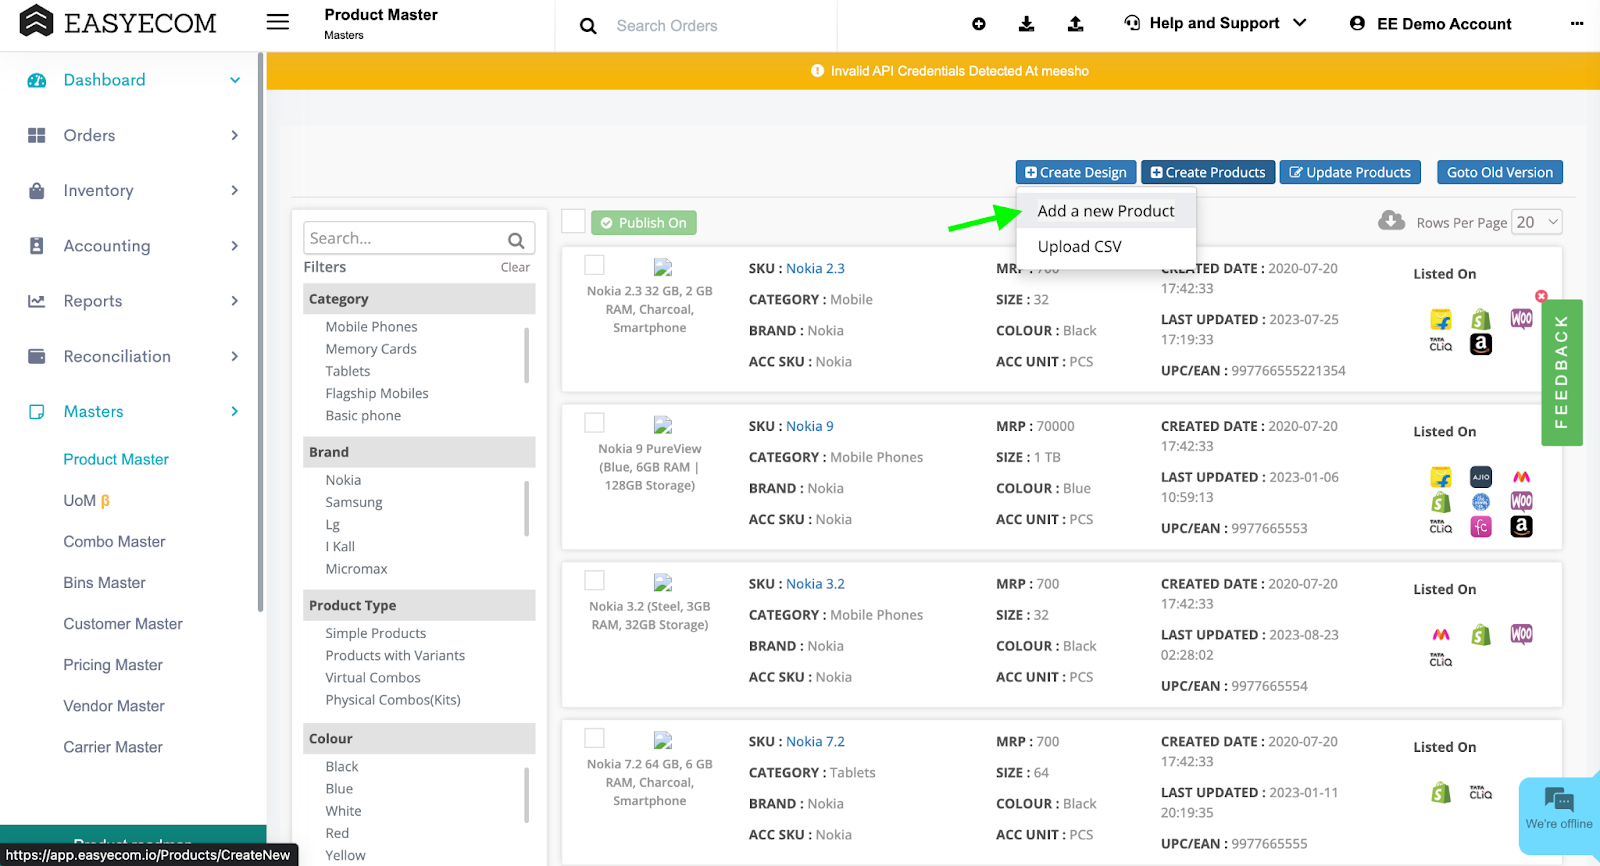Choose Add a new Product from menu

coord(1106,211)
